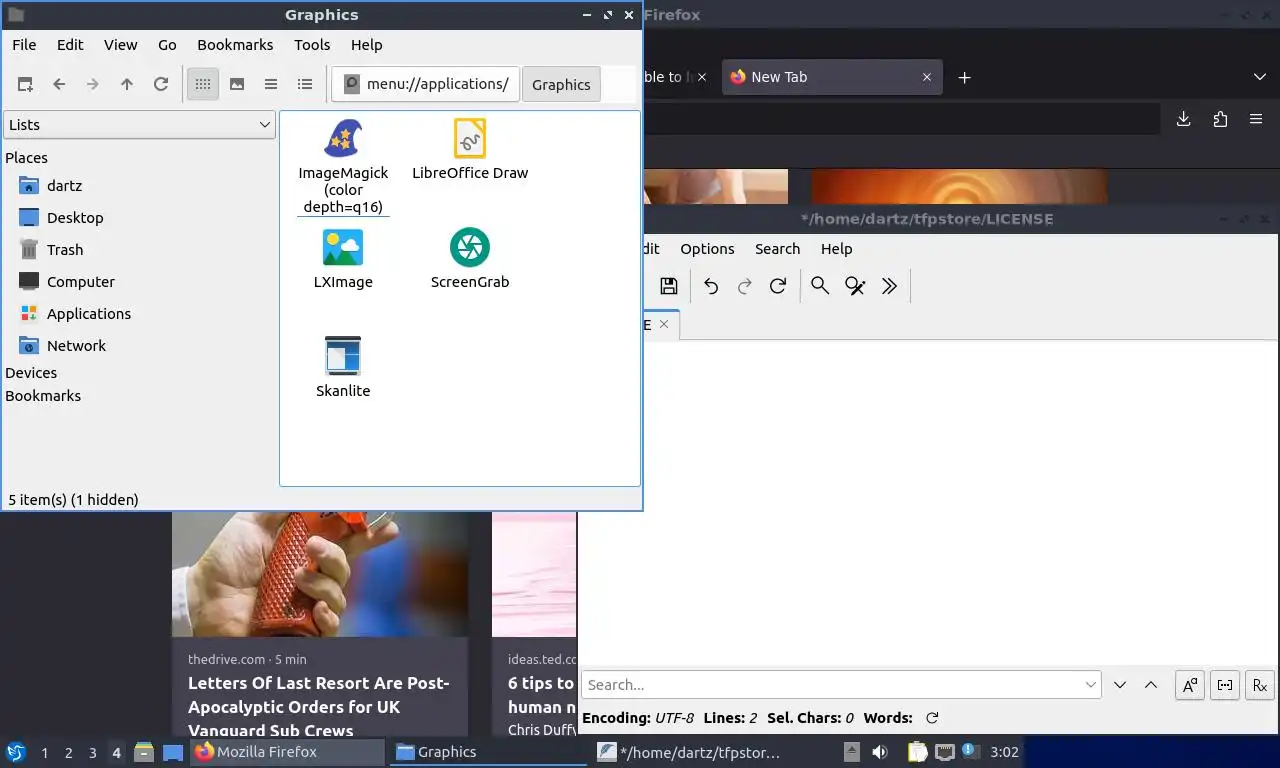Open the Lists side pane dropdown
This screenshot has height=768, width=1280.
(139, 124)
